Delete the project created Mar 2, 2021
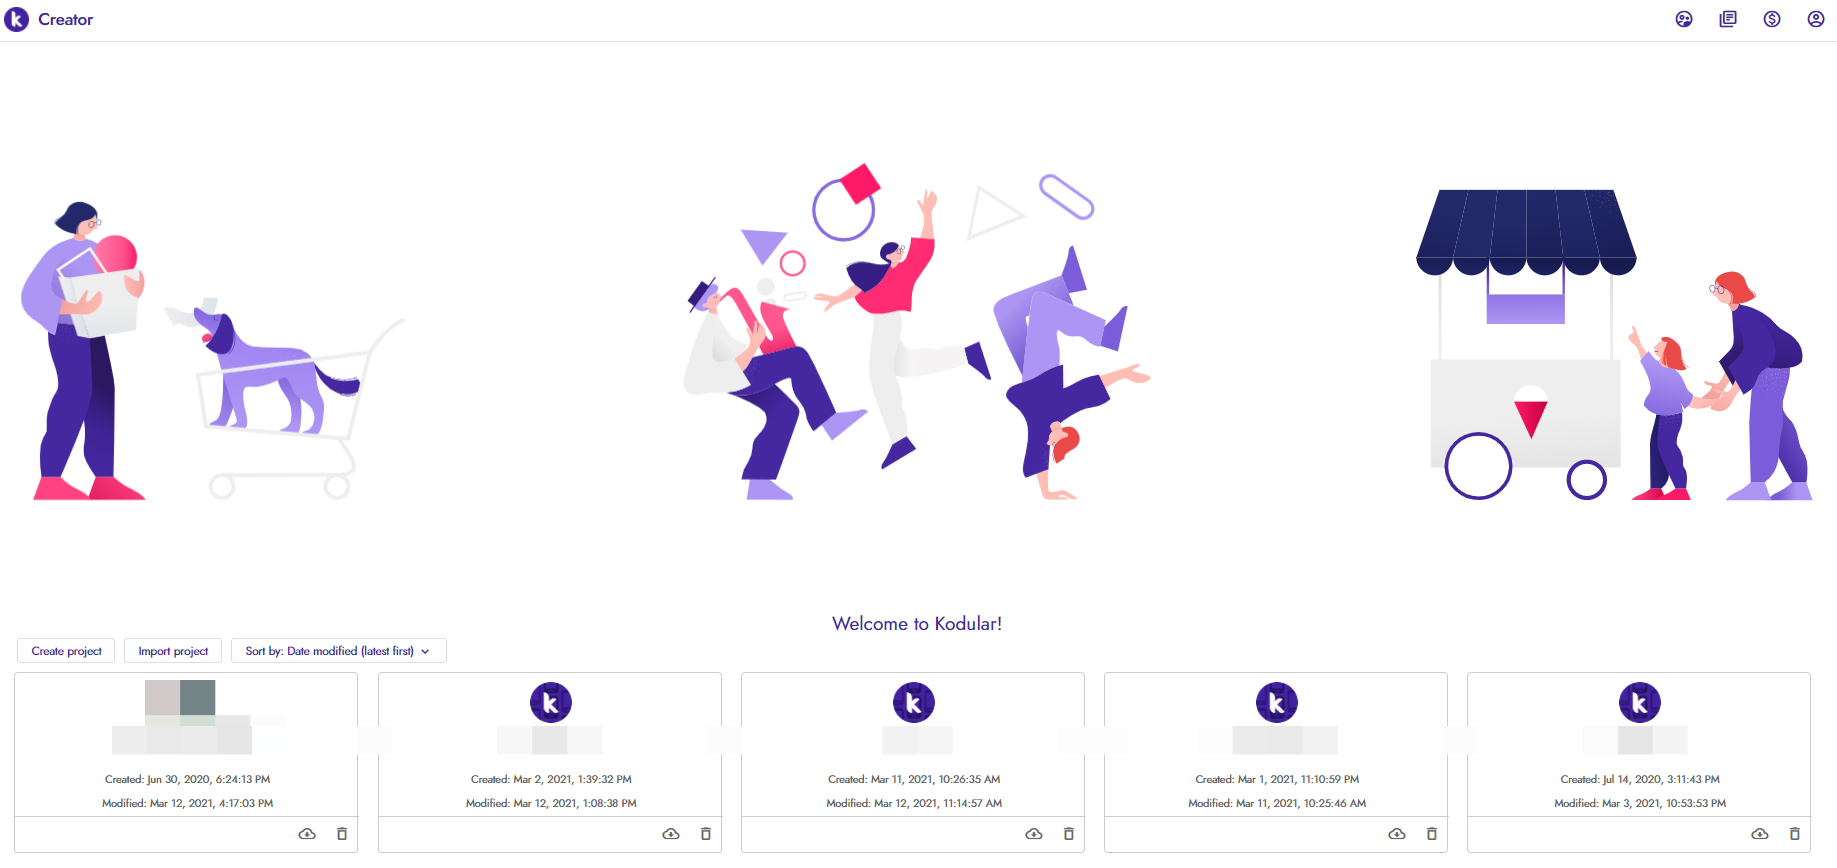Image resolution: width=1837 pixels, height=868 pixels. [706, 834]
